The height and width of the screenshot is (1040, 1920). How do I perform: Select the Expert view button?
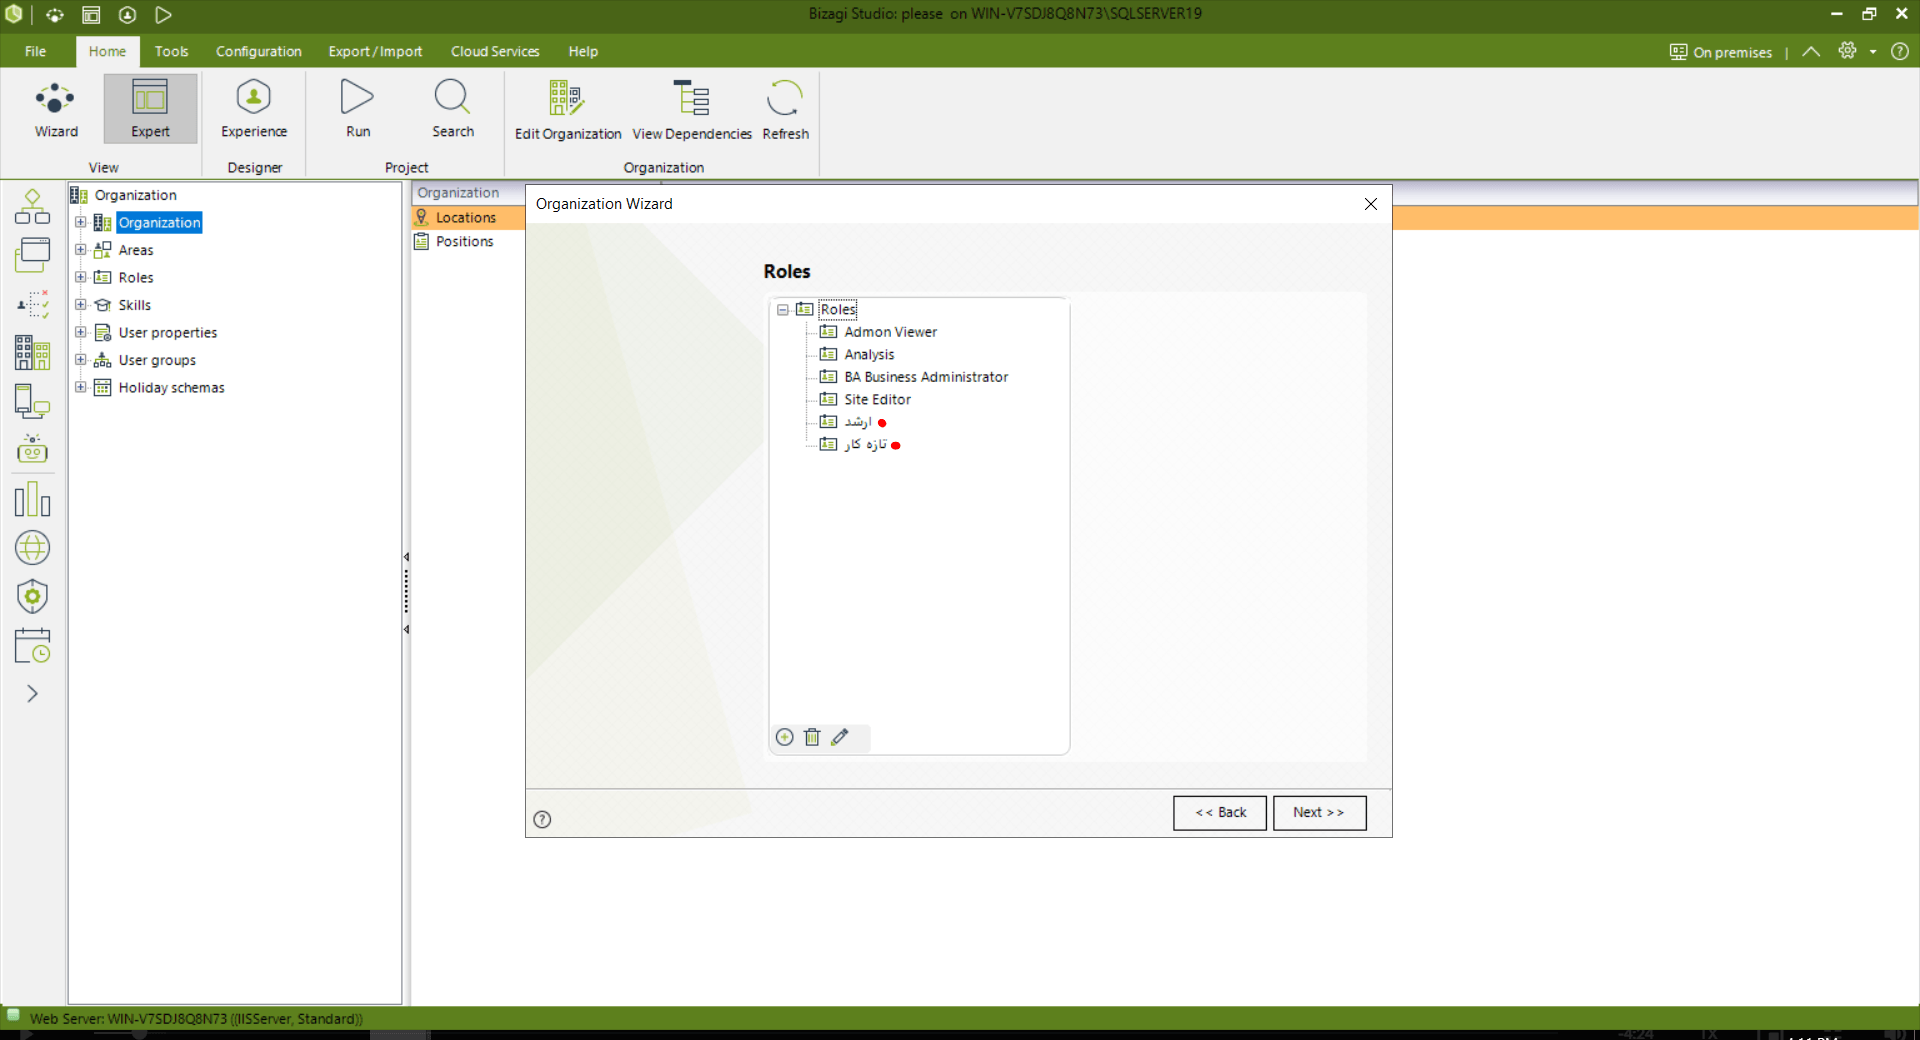tap(150, 110)
